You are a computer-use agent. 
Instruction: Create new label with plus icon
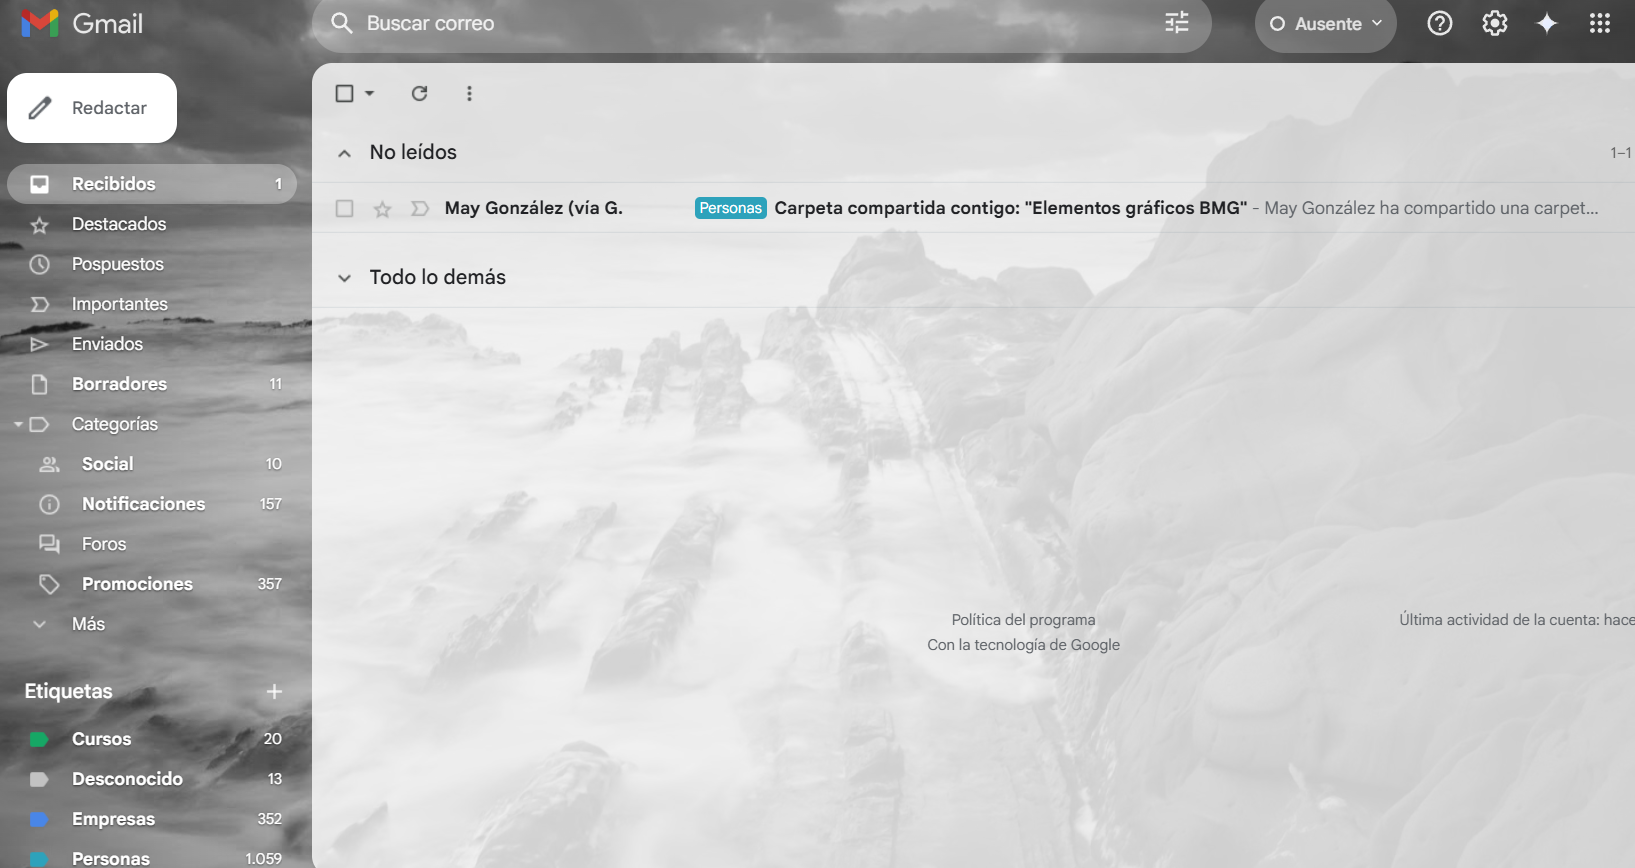[x=274, y=691]
